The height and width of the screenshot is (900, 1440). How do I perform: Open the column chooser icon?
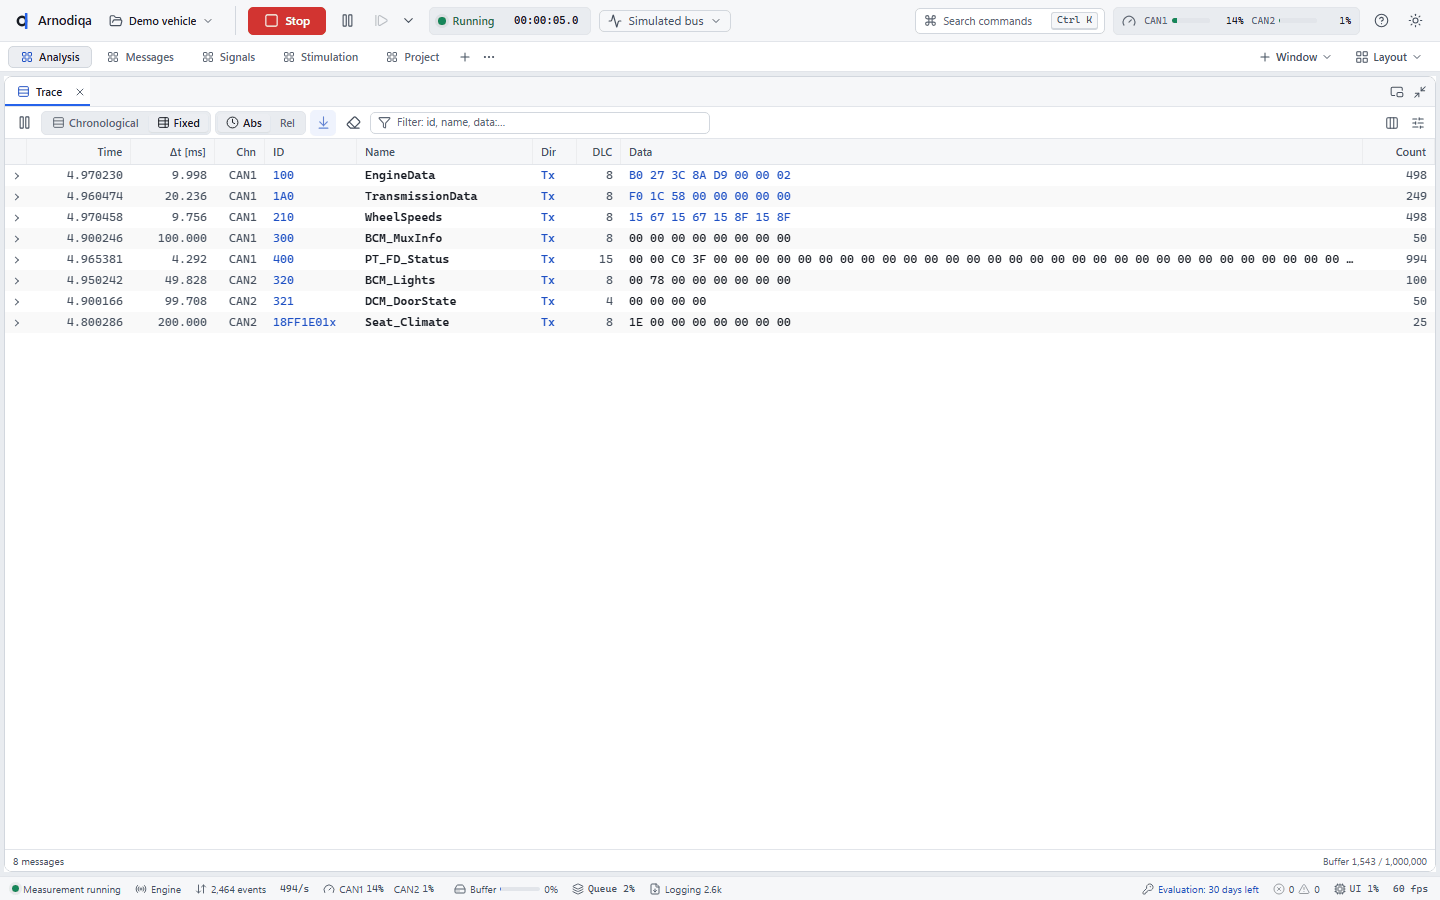pyautogui.click(x=1392, y=123)
